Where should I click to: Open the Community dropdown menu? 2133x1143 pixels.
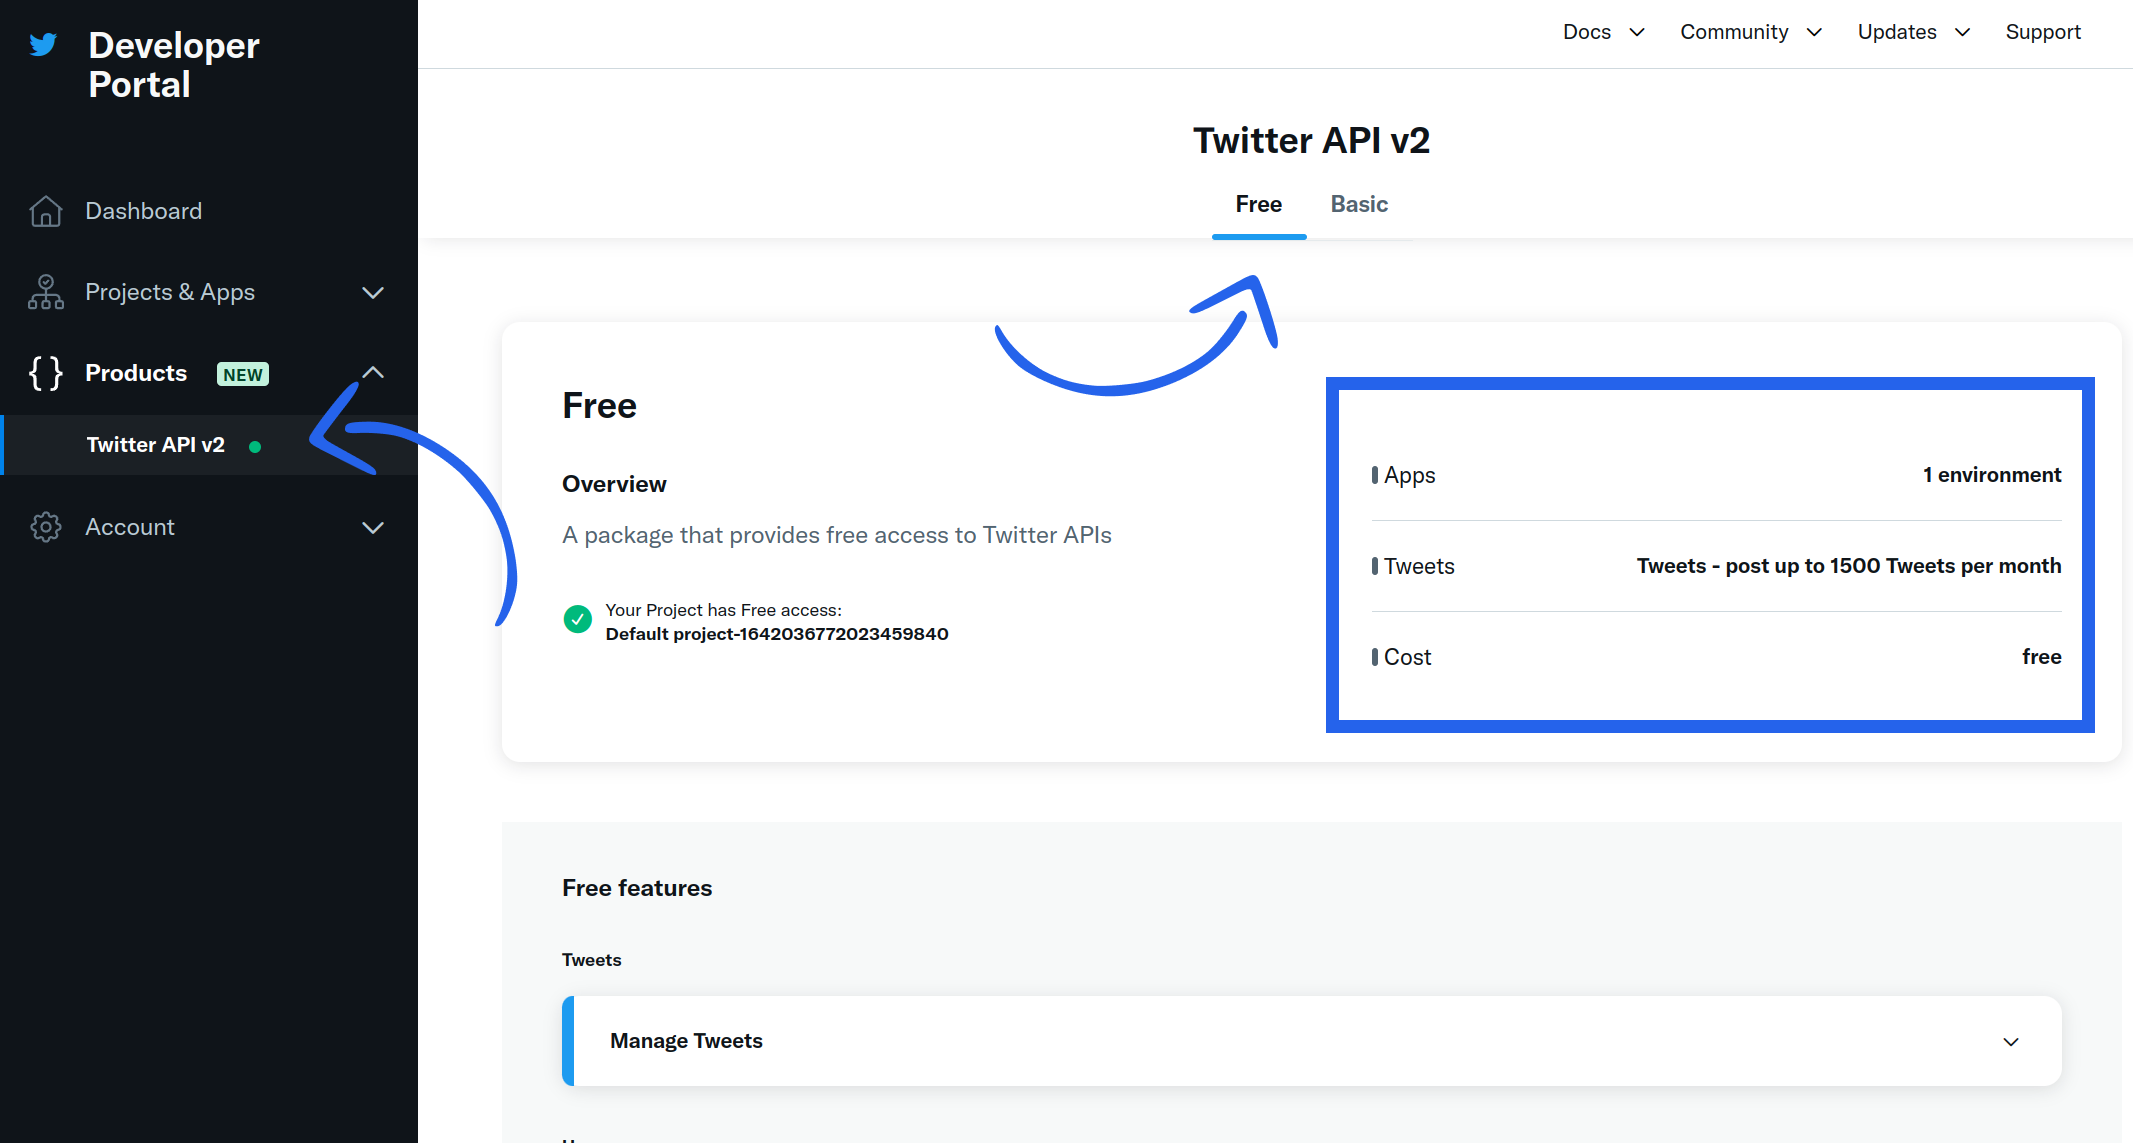tap(1750, 32)
